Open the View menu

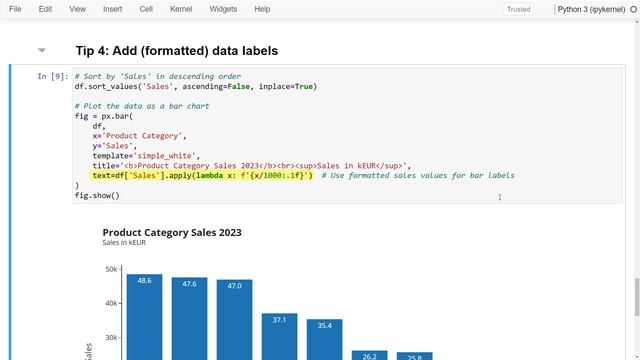coord(77,9)
